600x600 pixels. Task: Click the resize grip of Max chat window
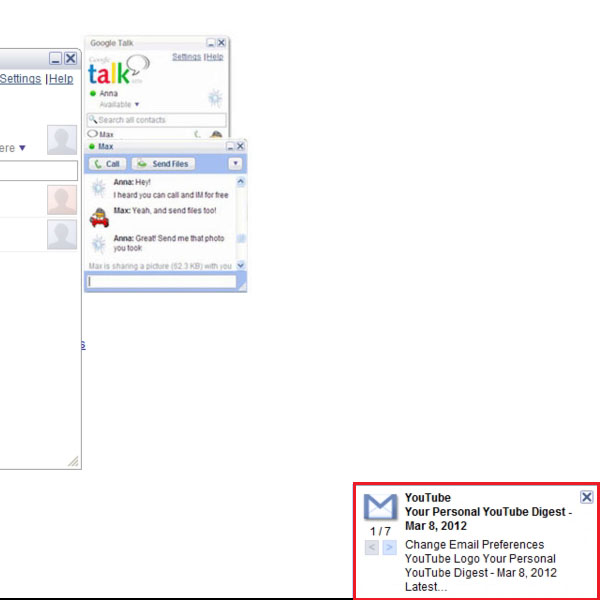coord(242,286)
